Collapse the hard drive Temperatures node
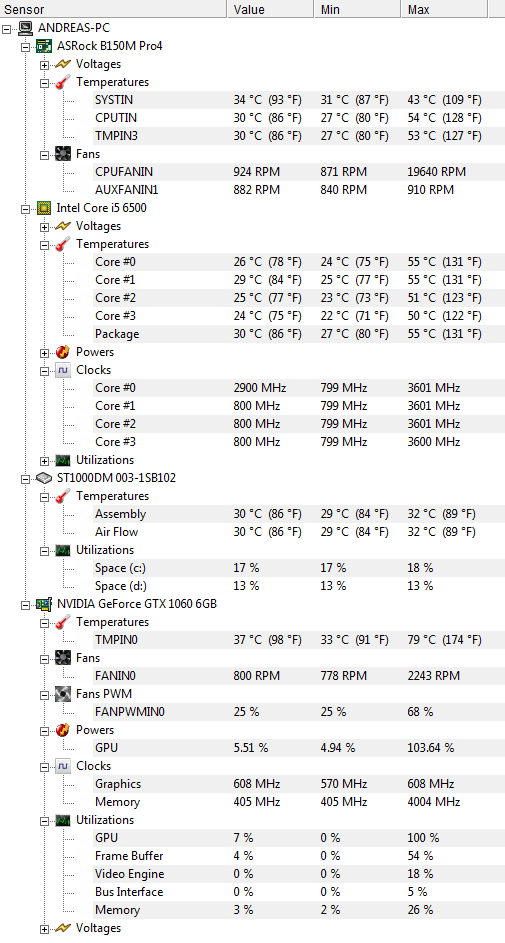505x943 pixels. pos(44,497)
